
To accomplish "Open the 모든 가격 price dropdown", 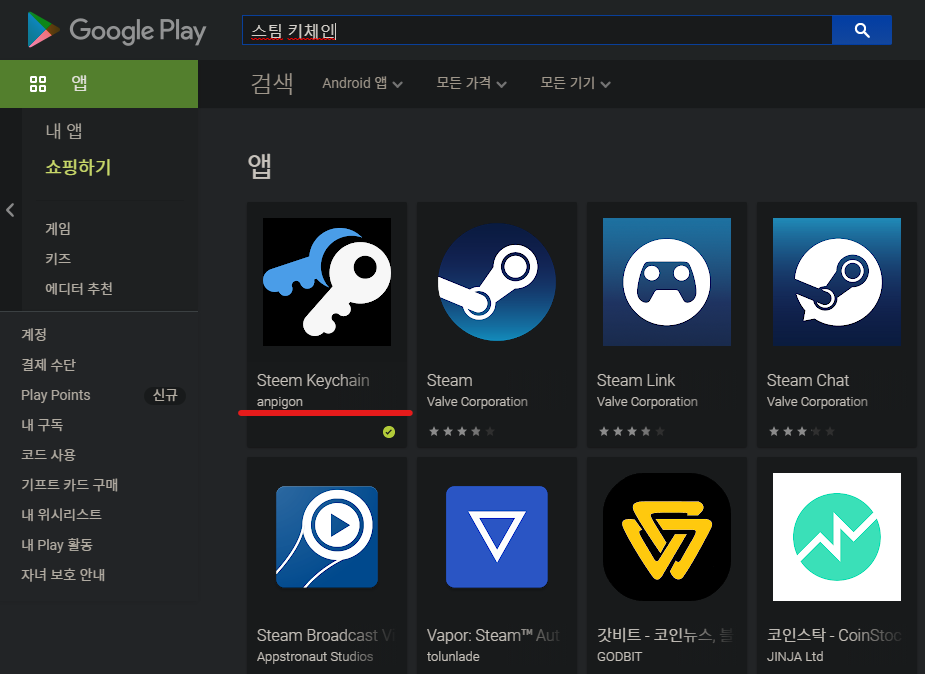I will pyautogui.click(x=471, y=83).
